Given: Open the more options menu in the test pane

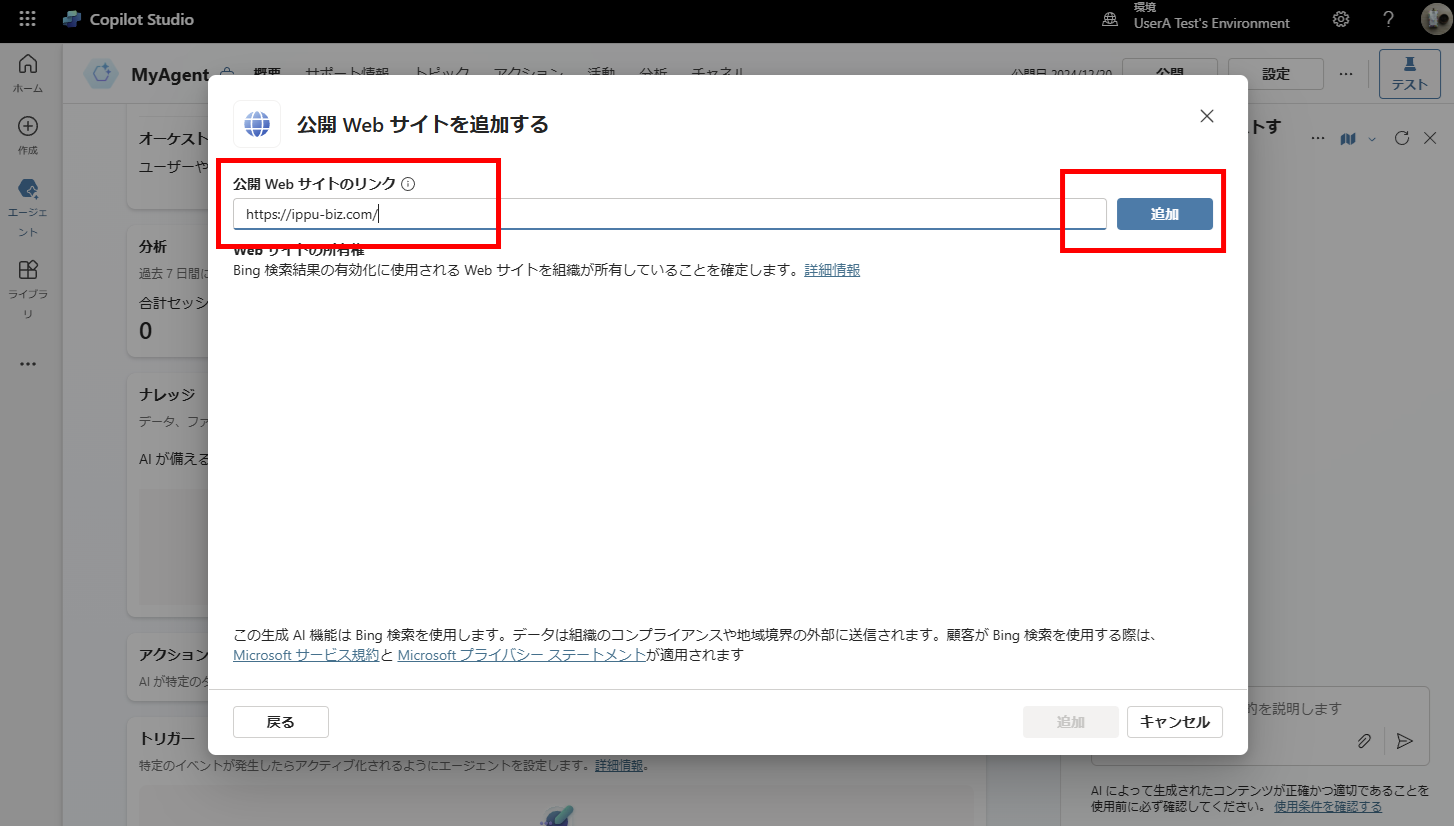Looking at the screenshot, I should coord(1317,138).
